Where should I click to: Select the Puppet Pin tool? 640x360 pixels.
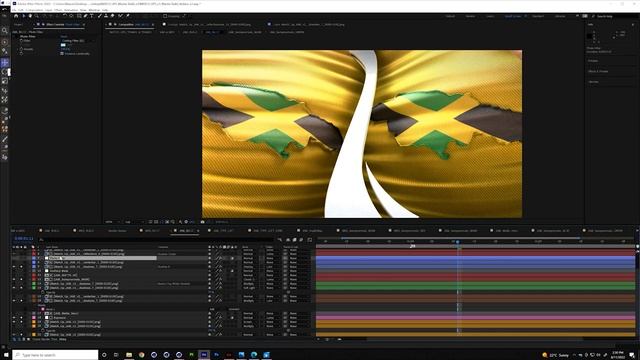pyautogui.click(x=128, y=16)
